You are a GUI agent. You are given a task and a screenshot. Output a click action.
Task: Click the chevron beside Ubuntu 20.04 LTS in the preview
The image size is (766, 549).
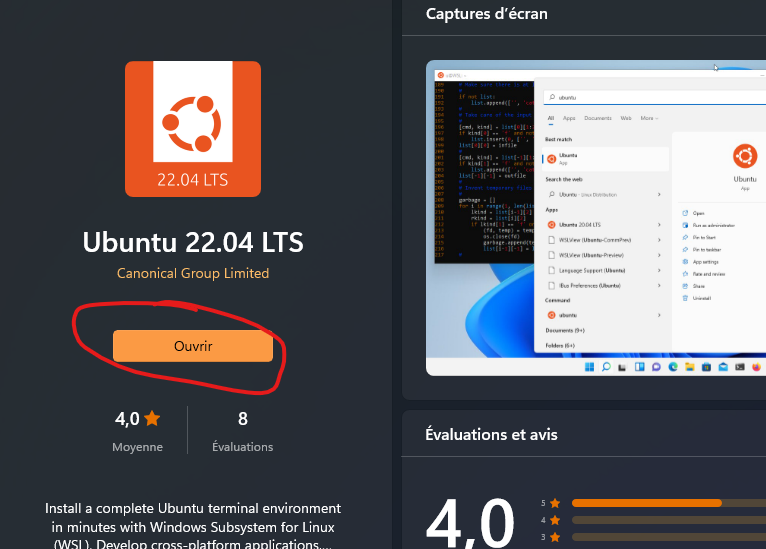[x=659, y=225]
